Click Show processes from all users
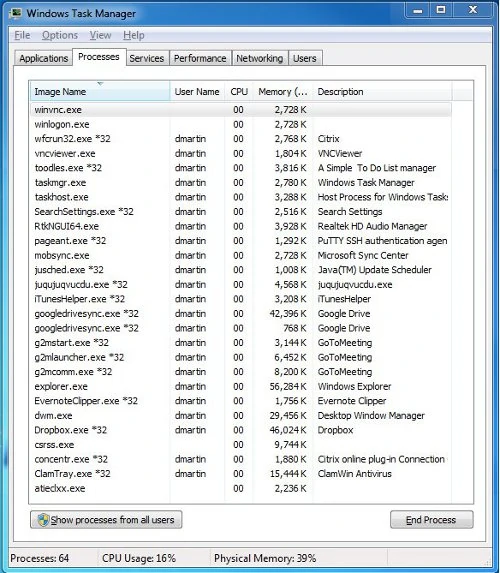The image size is (500, 573). tap(106, 520)
